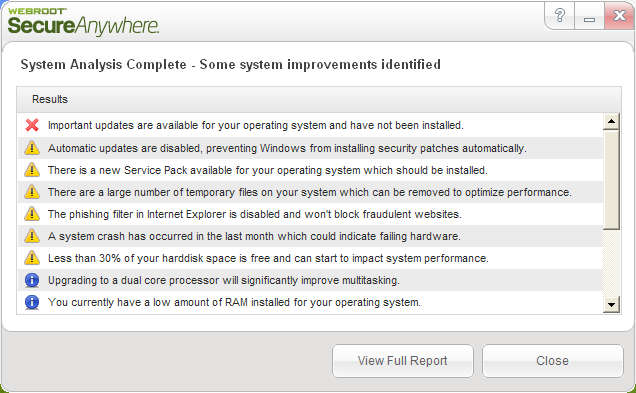Viewport: 636px width, 393px height.
Task: Open help with the question mark button
Action: pos(560,16)
